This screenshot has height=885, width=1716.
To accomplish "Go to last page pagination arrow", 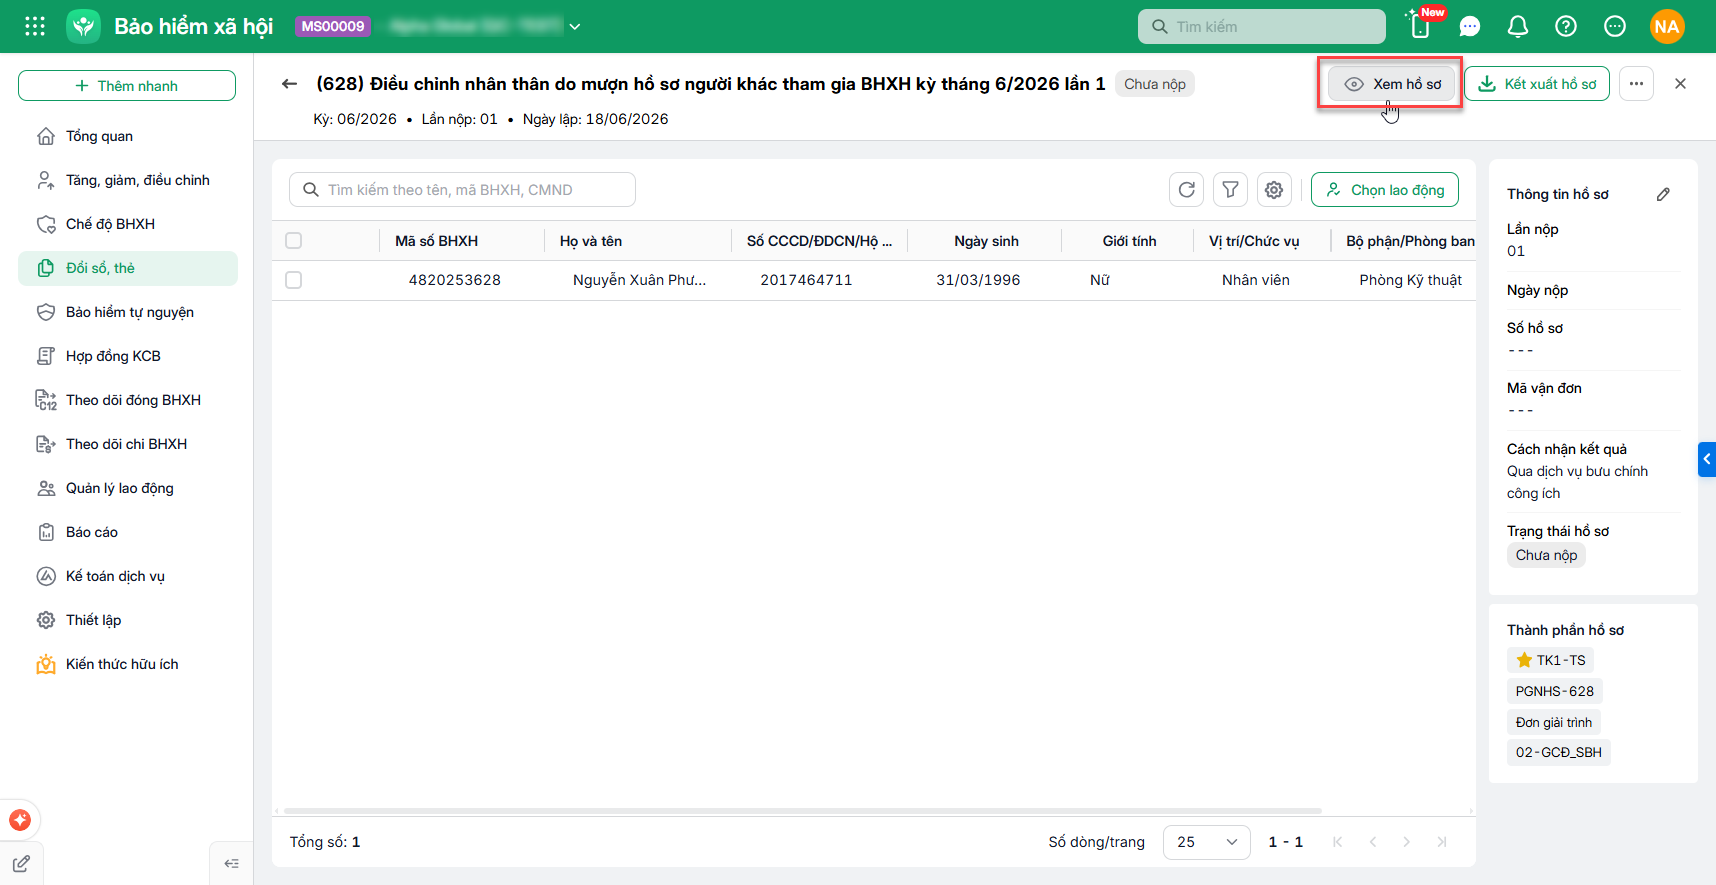I will [1442, 842].
